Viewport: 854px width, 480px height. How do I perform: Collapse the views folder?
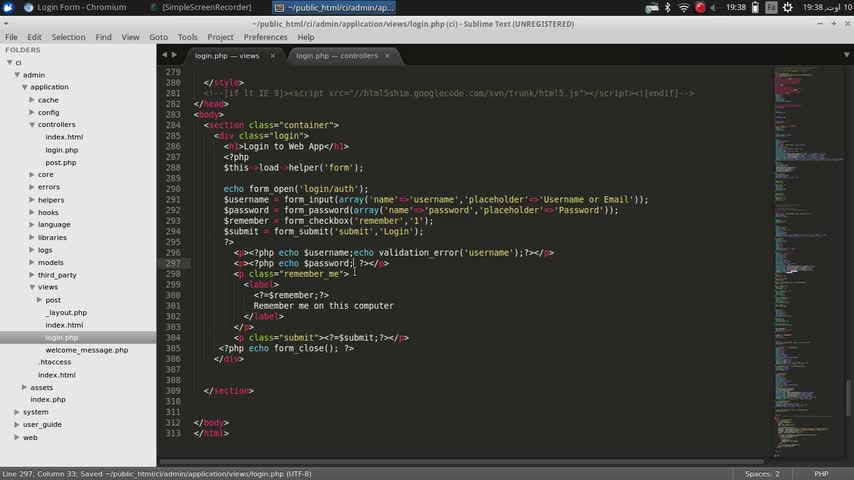(x=32, y=287)
